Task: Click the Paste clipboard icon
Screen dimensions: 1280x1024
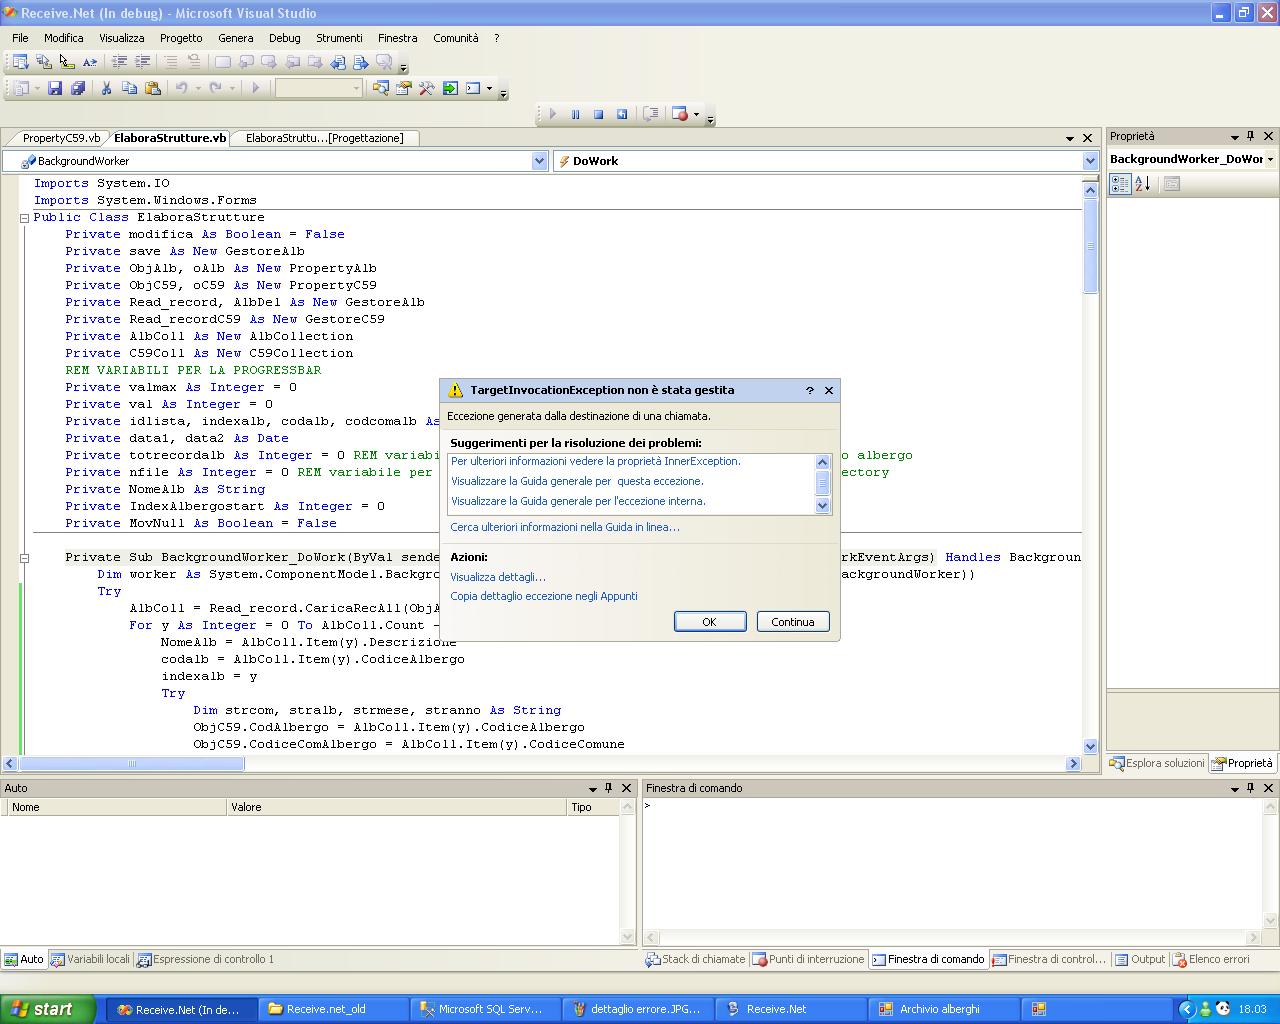Action: (x=152, y=88)
